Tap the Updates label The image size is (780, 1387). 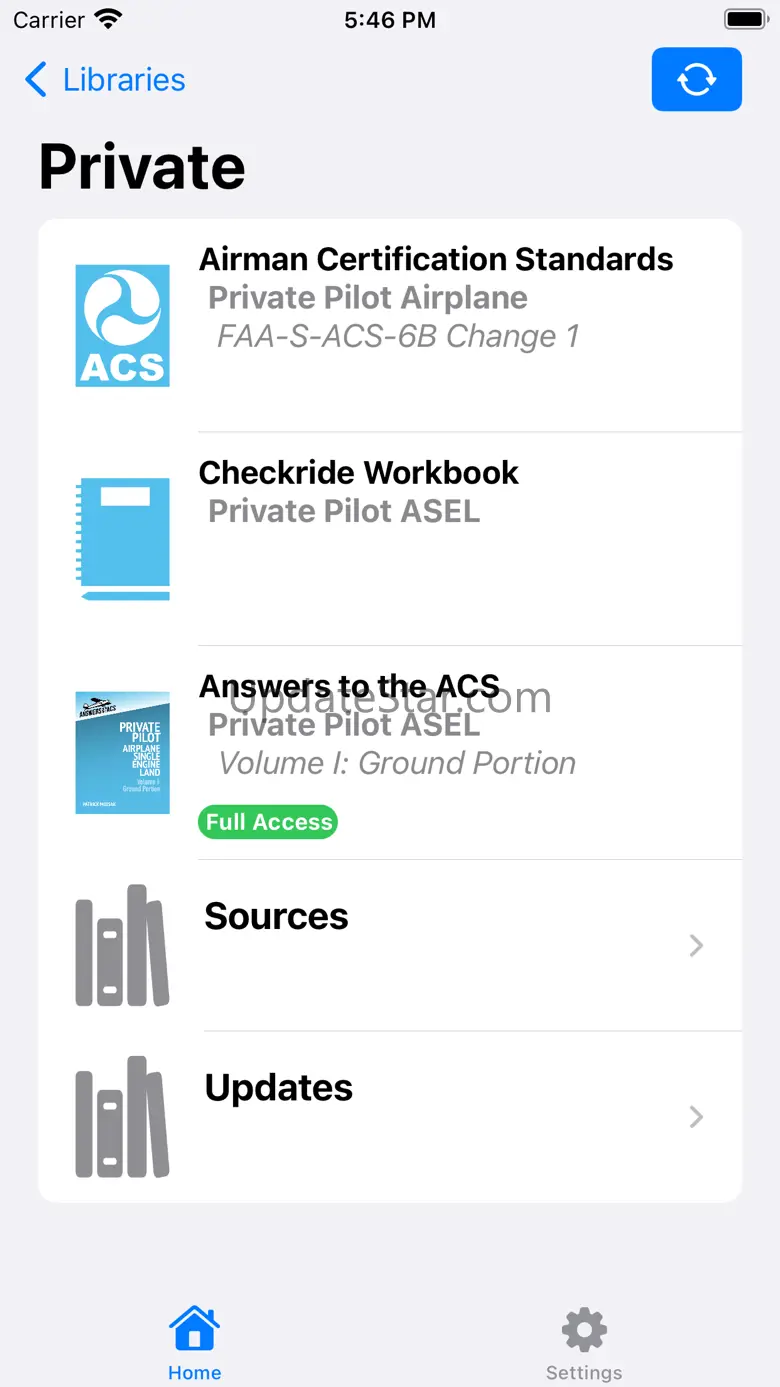tap(278, 1087)
